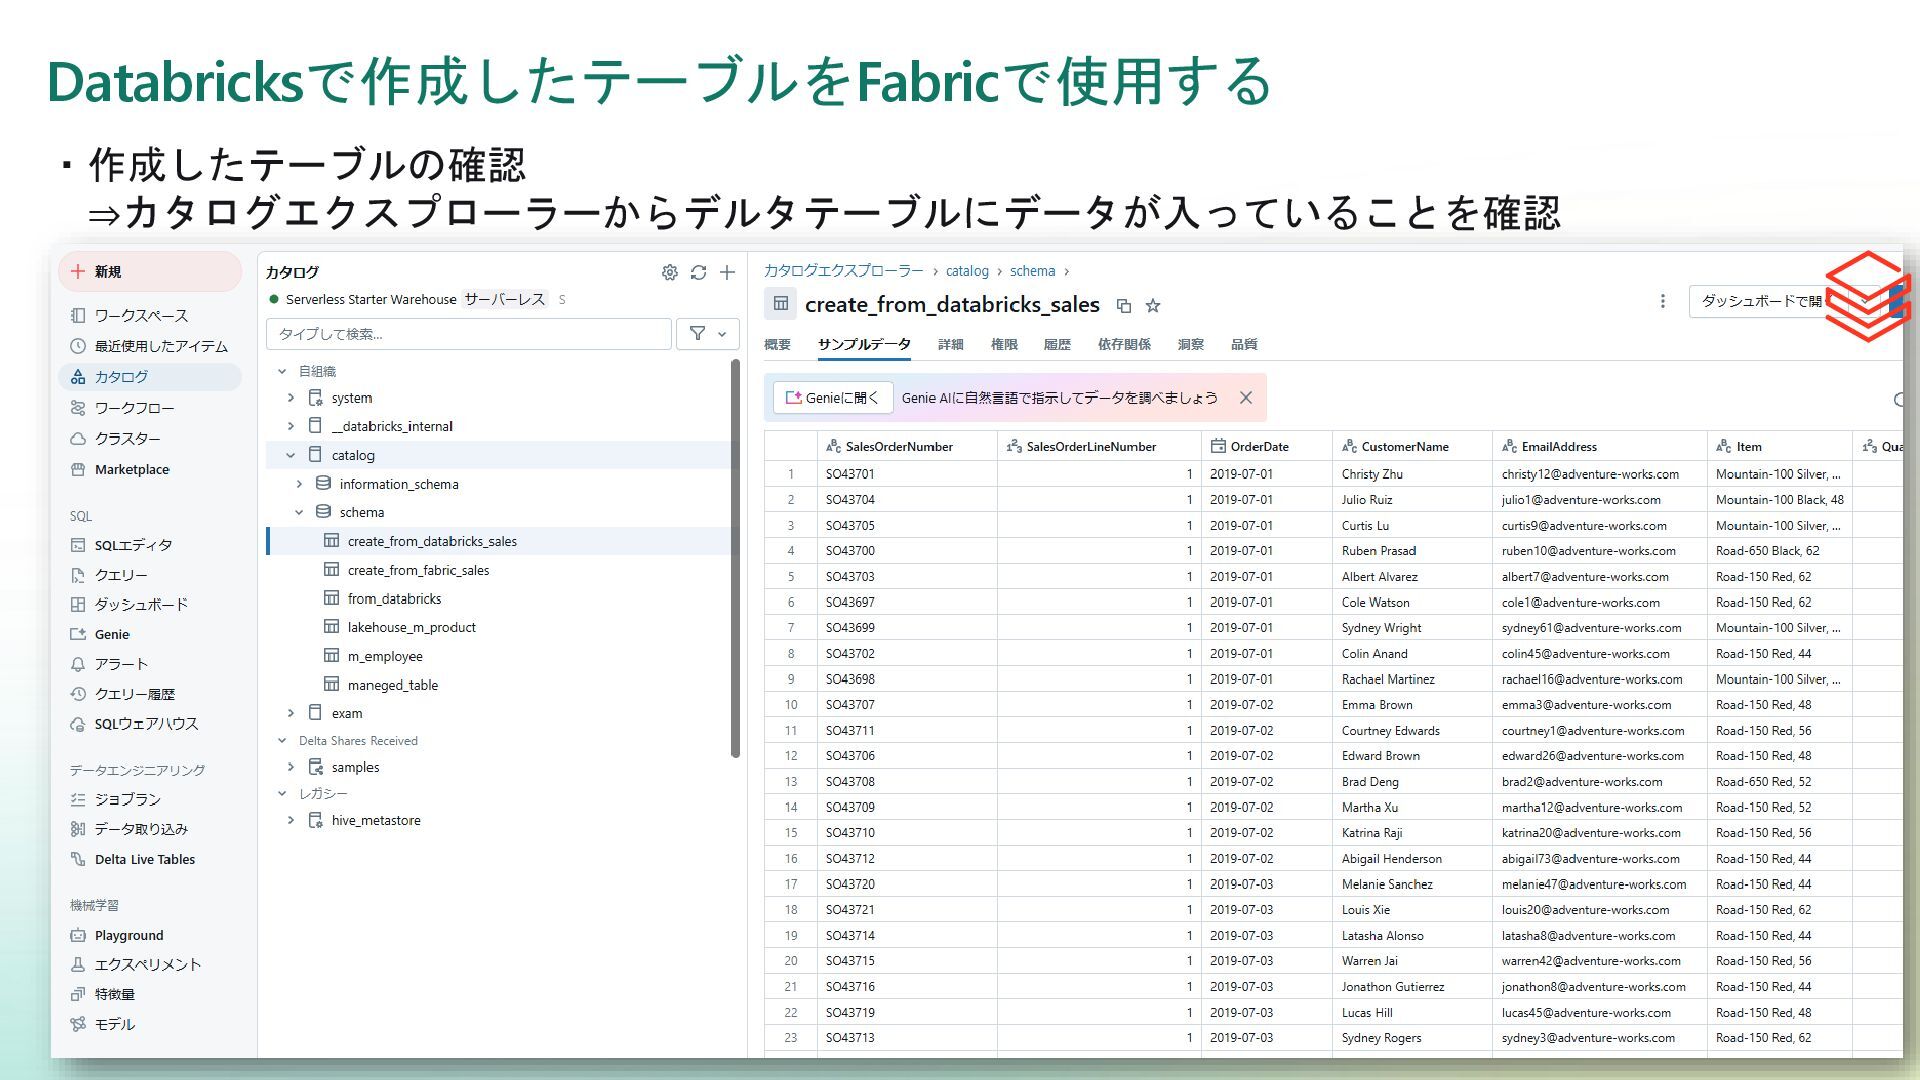Open Delta Live Tables in sidebar
This screenshot has width=1920, height=1080.
click(x=144, y=859)
